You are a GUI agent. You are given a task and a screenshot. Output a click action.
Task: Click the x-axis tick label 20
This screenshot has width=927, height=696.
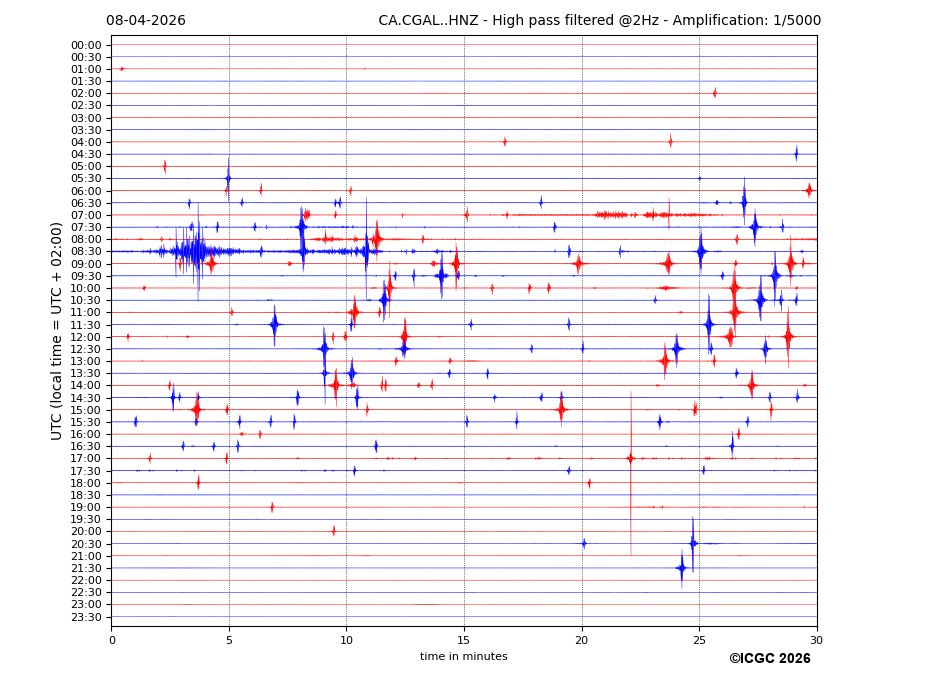582,640
